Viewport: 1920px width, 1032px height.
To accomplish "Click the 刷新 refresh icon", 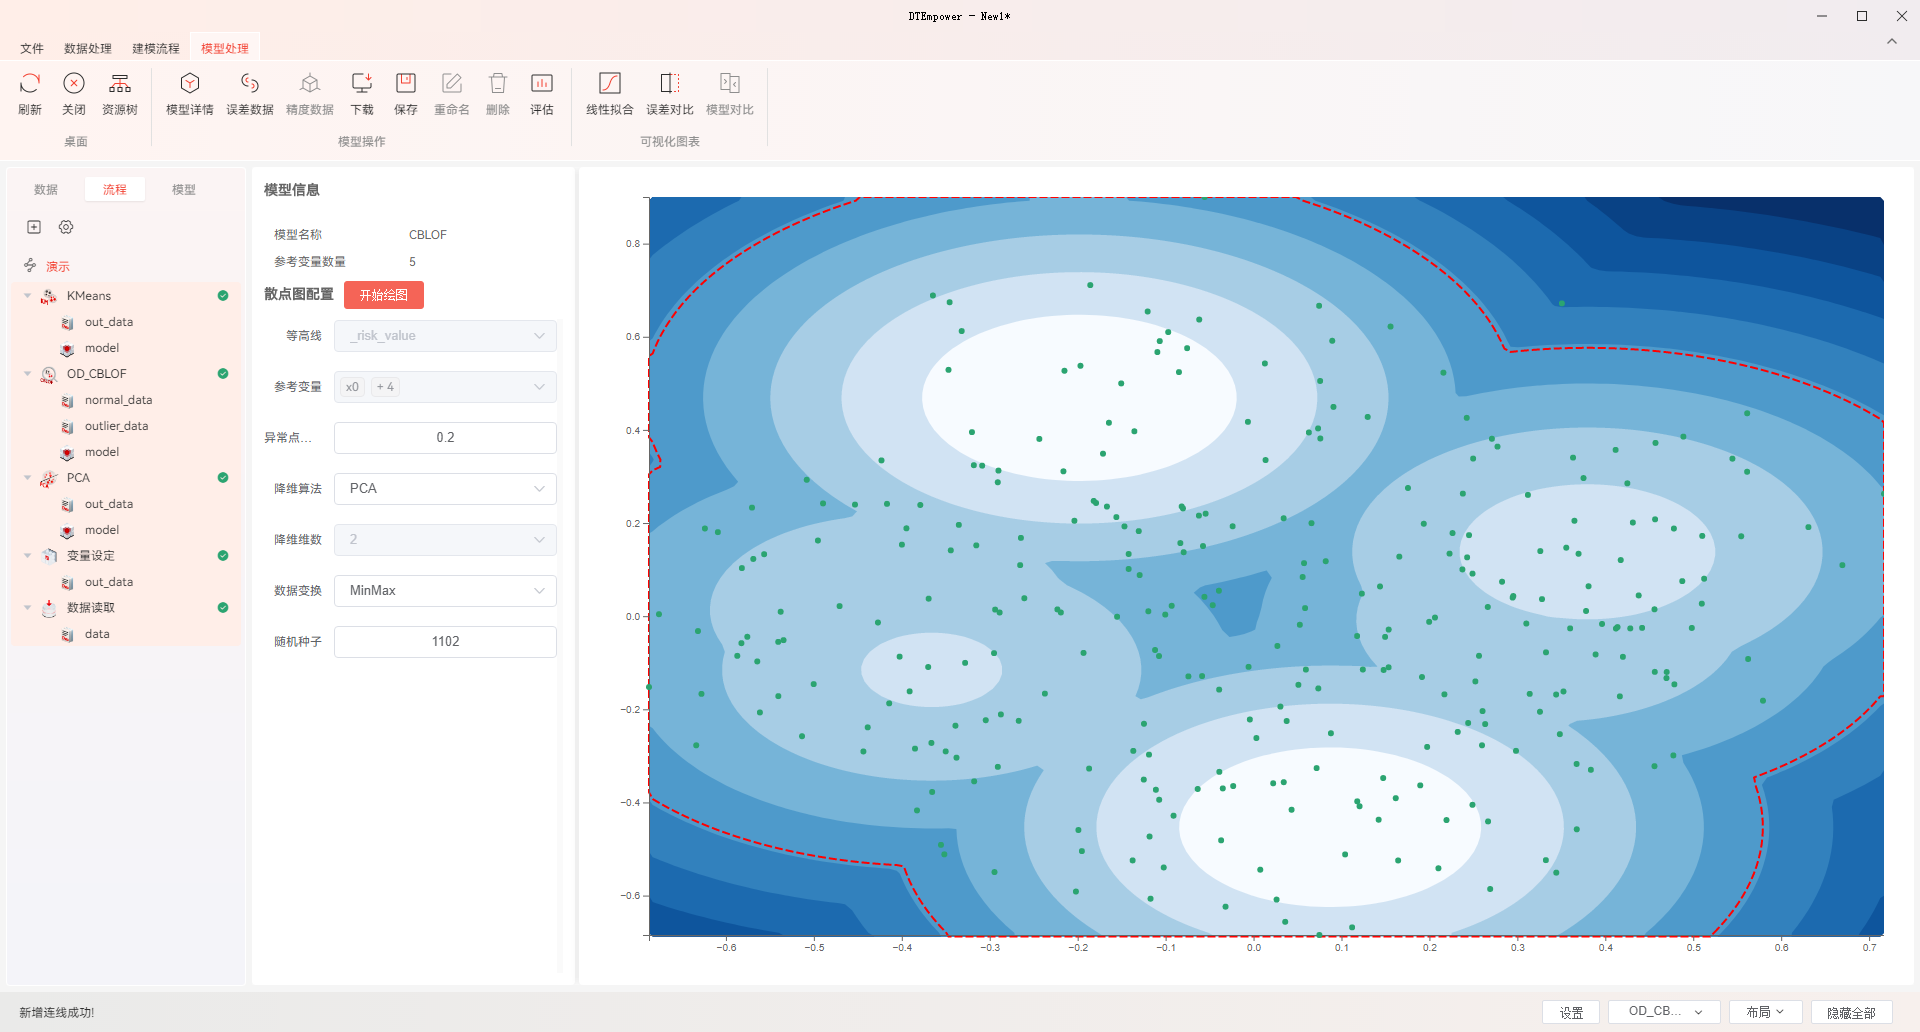I will pos(30,83).
